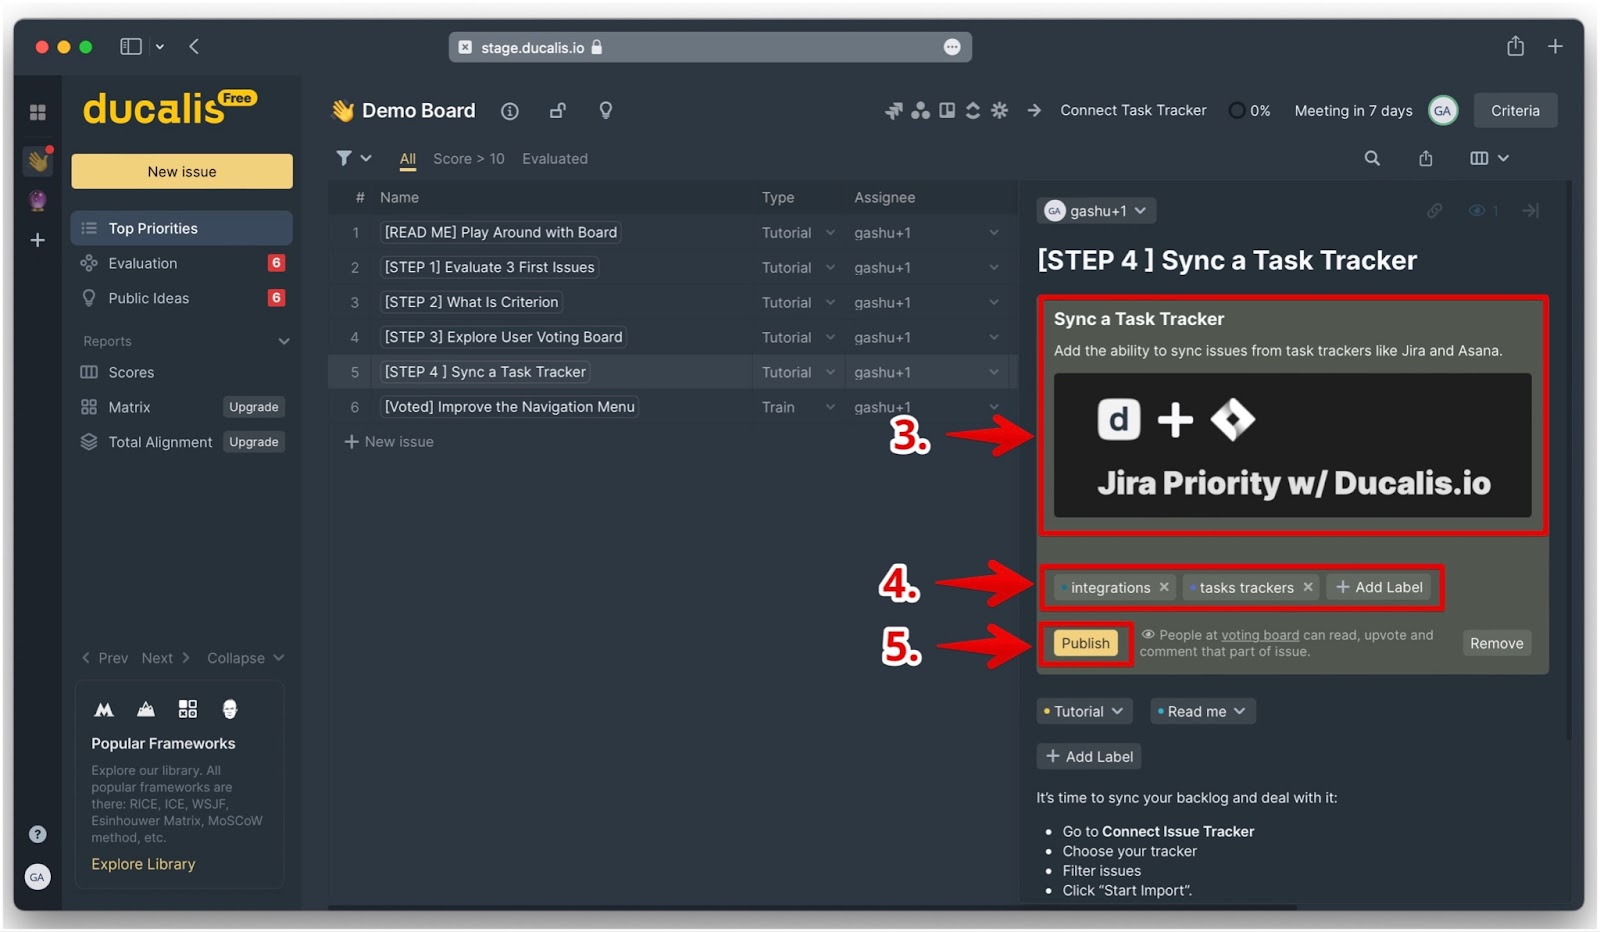Screen dimensions: 1600x932
Task: Open the Read me status dropdown
Action: [x=1202, y=711]
